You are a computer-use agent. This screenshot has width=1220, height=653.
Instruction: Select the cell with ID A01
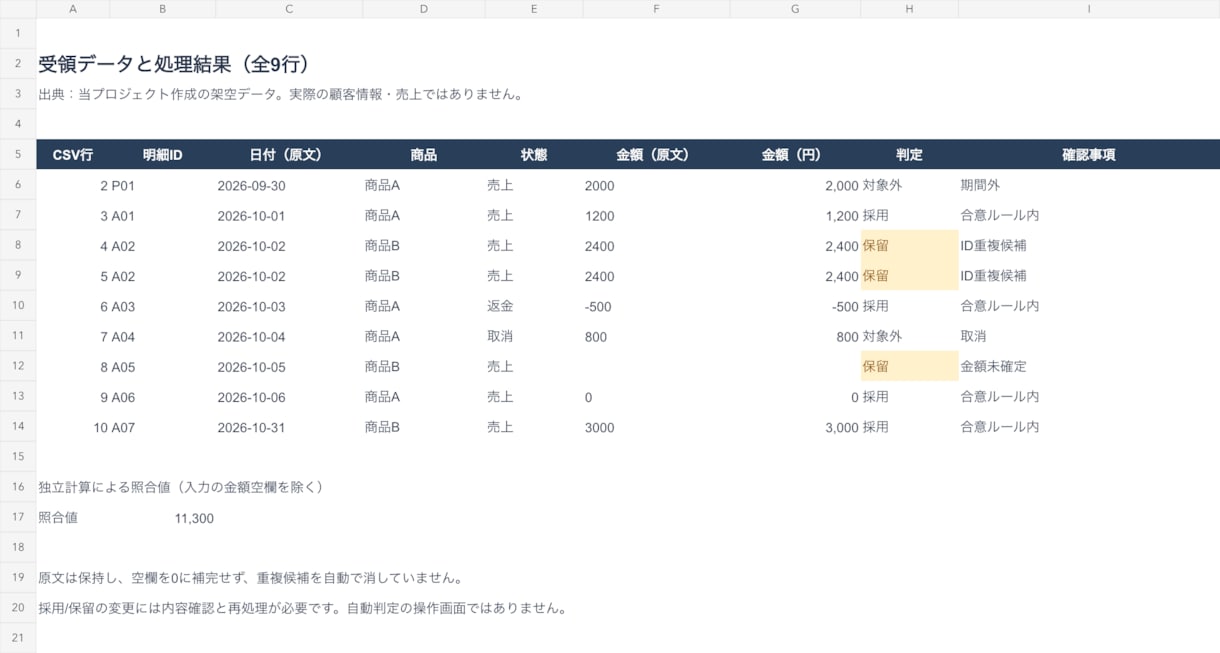[163, 216]
